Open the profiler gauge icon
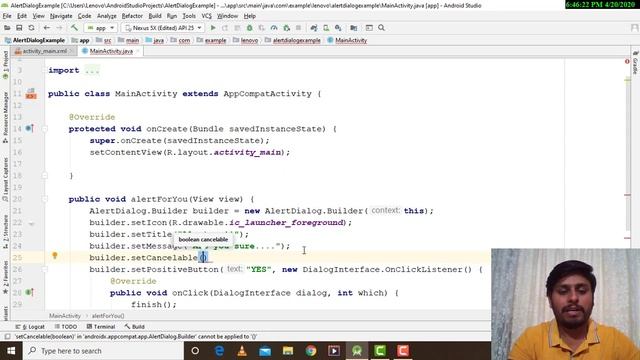640x360 pixels. pos(274,28)
